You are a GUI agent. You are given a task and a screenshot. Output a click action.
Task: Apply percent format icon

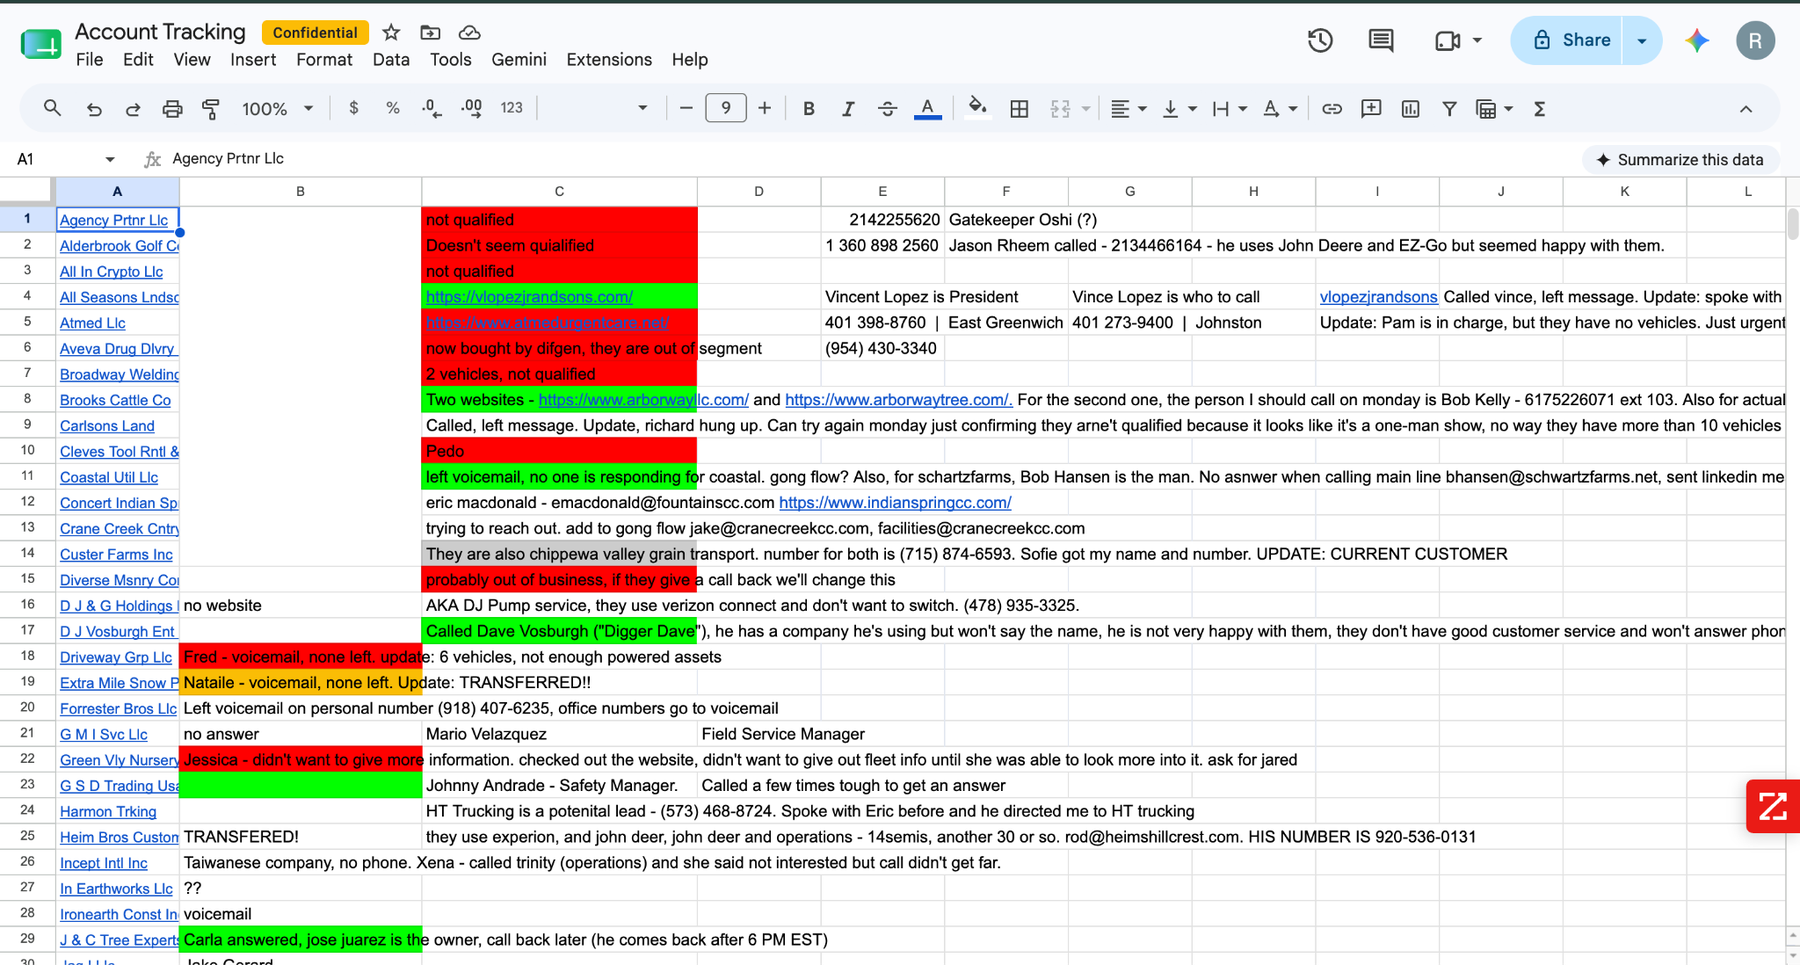(x=393, y=108)
